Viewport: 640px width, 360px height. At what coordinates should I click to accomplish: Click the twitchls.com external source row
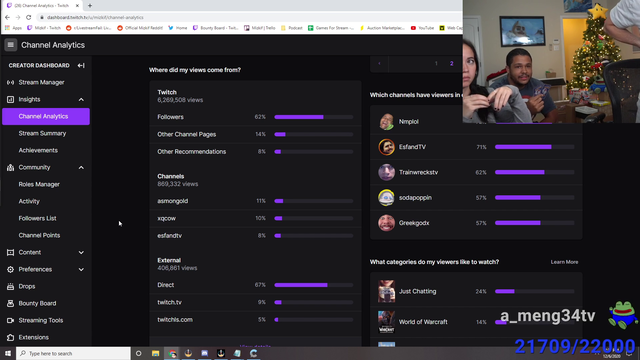[255, 320]
